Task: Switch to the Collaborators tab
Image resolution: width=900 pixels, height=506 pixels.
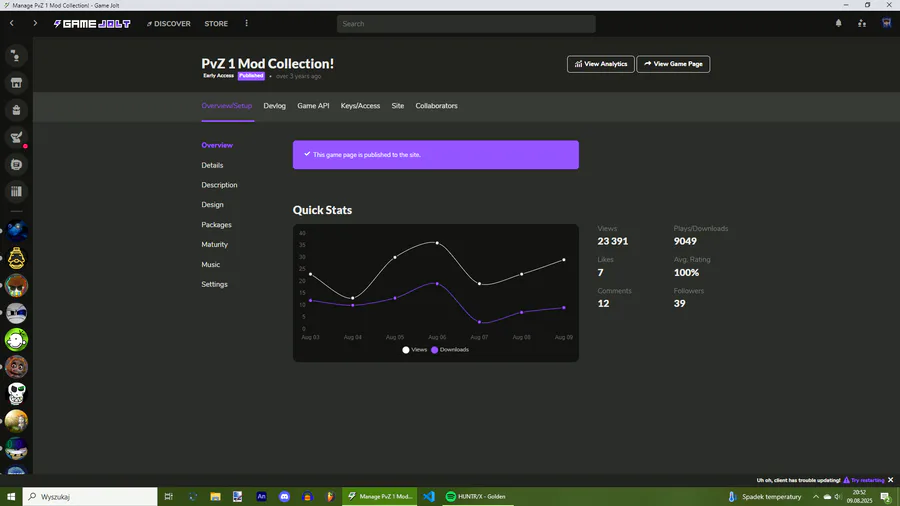Action: [436, 106]
